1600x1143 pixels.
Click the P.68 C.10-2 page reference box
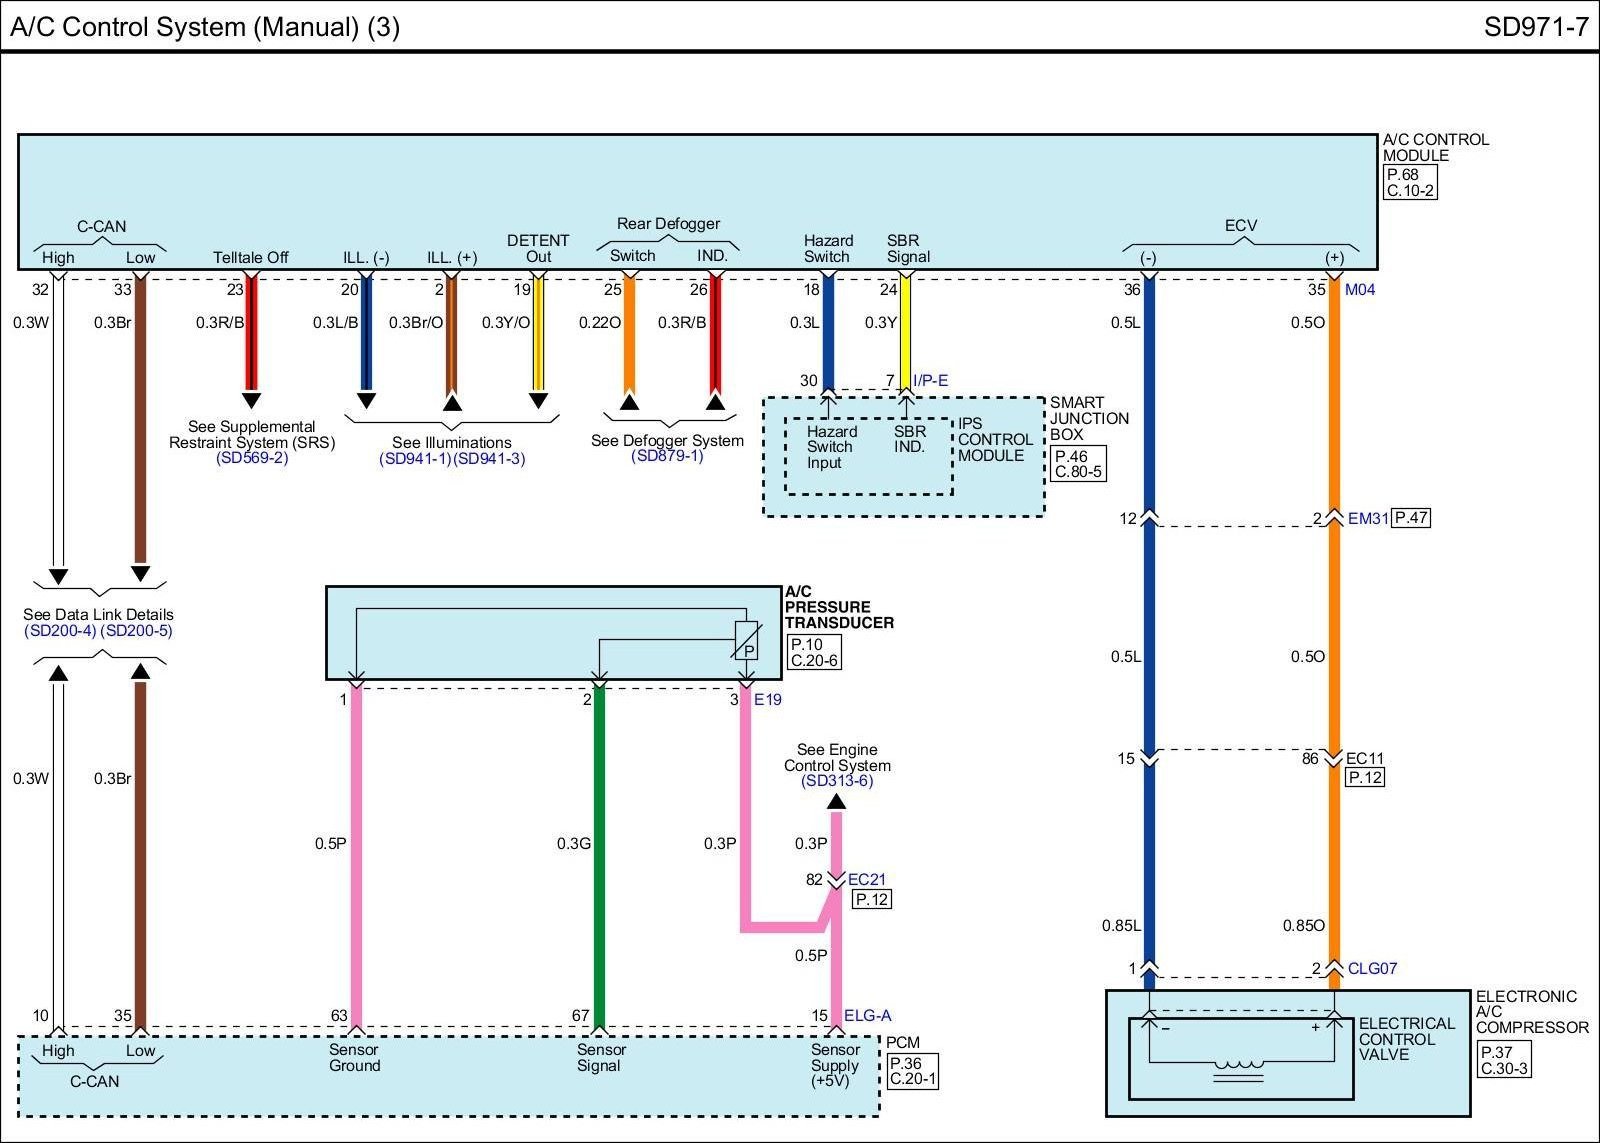coord(1410,182)
